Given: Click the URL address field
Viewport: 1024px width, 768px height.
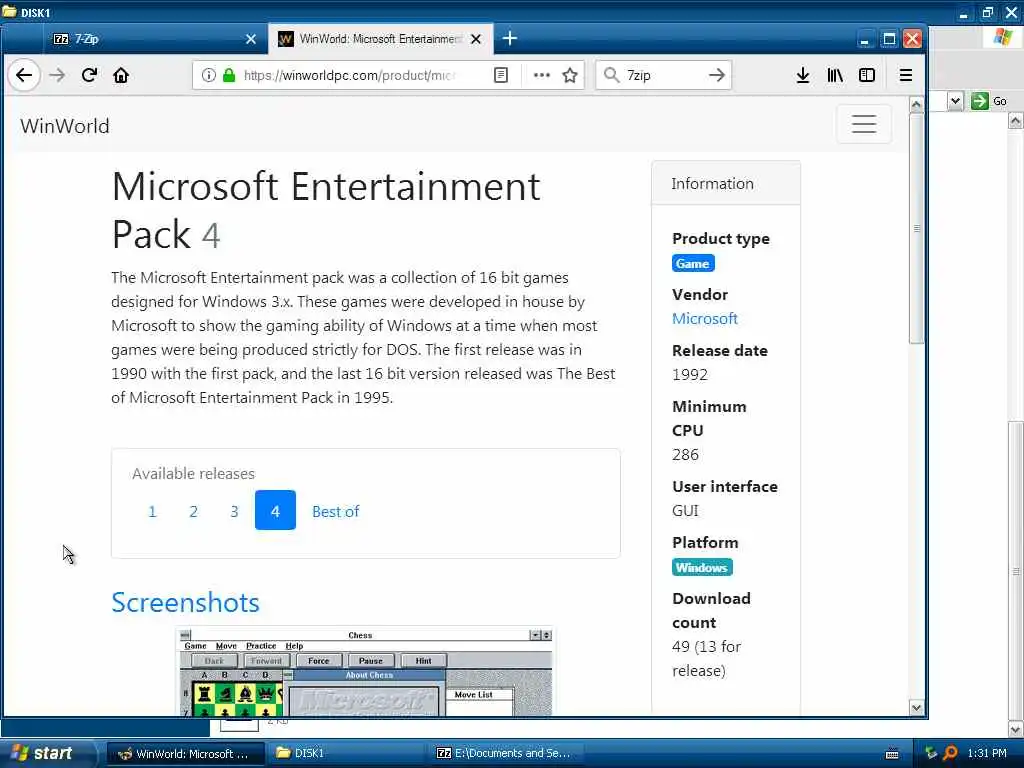Looking at the screenshot, I should [x=349, y=75].
